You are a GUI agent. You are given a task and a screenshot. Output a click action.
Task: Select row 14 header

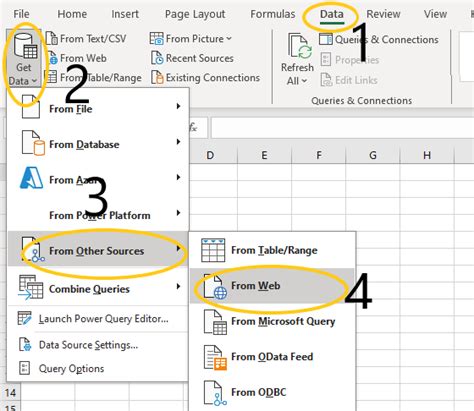tap(10, 393)
